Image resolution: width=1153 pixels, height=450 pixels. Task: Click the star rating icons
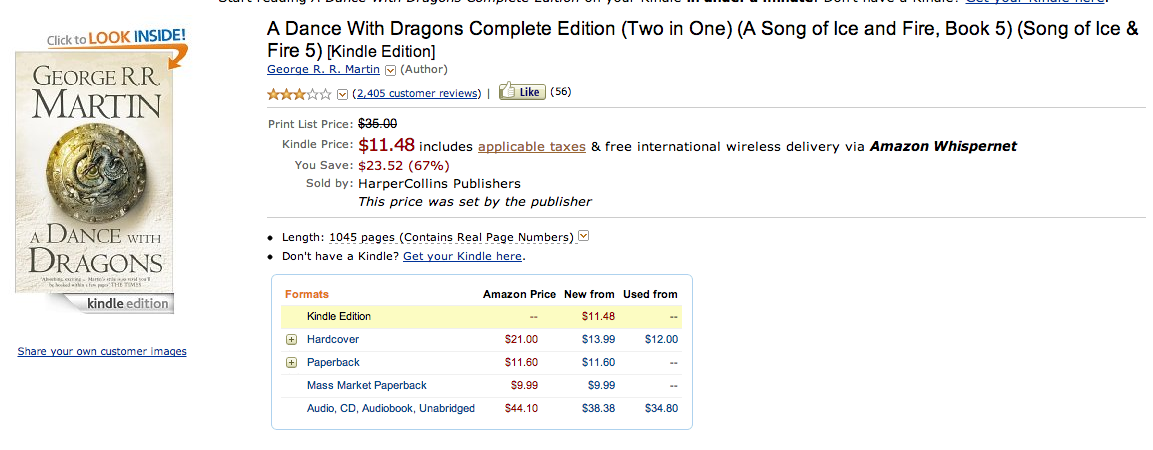299,94
